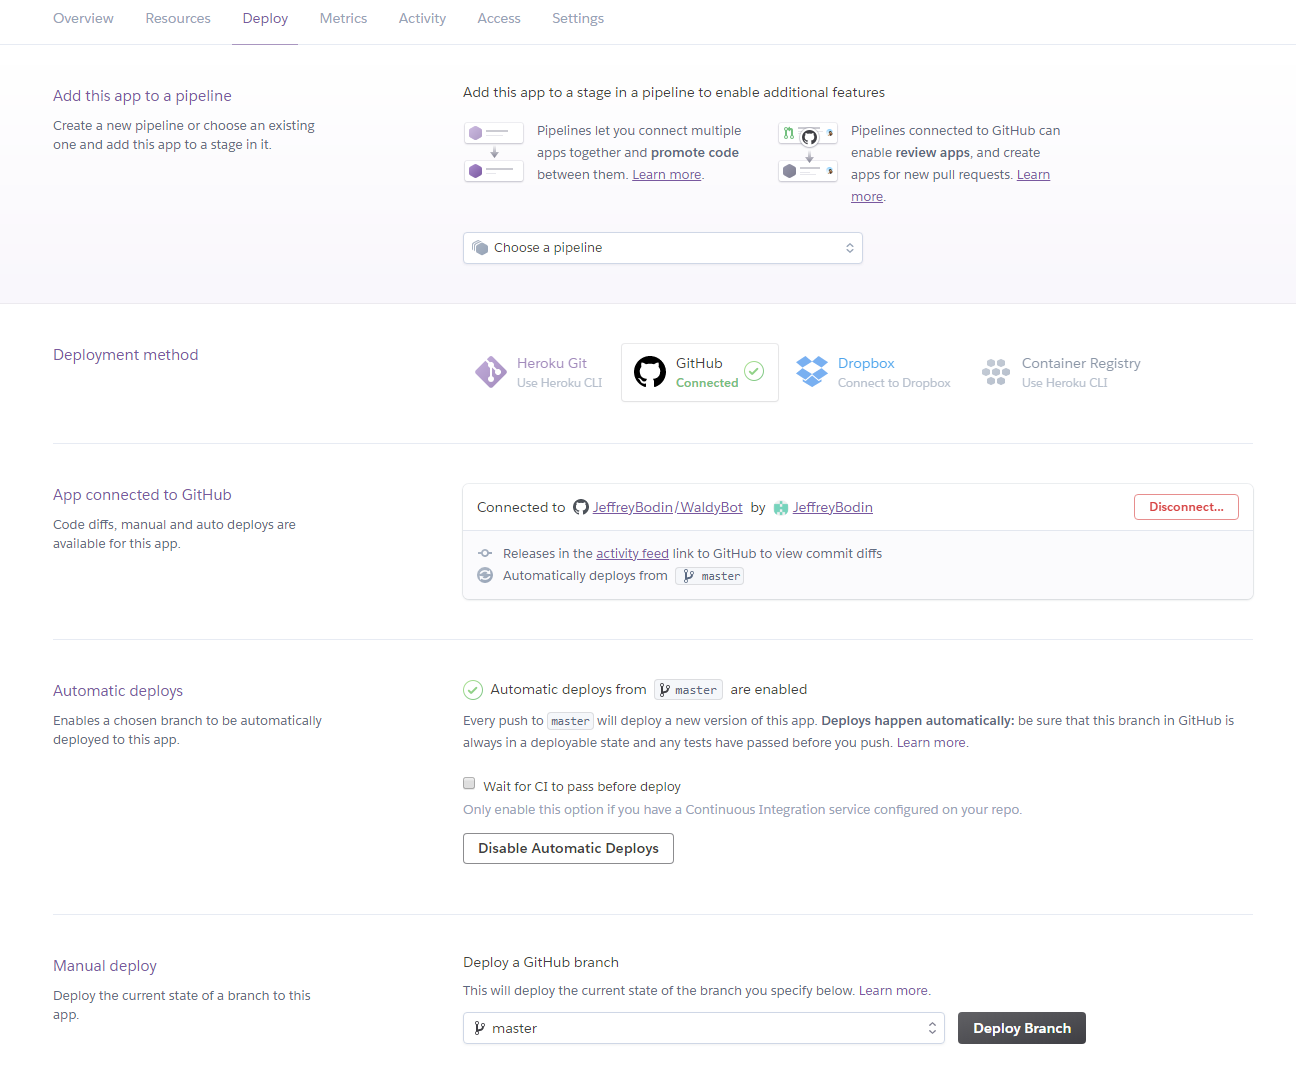Viewport: 1296px width, 1087px height.
Task: Open the Activity tab
Action: [x=422, y=18]
